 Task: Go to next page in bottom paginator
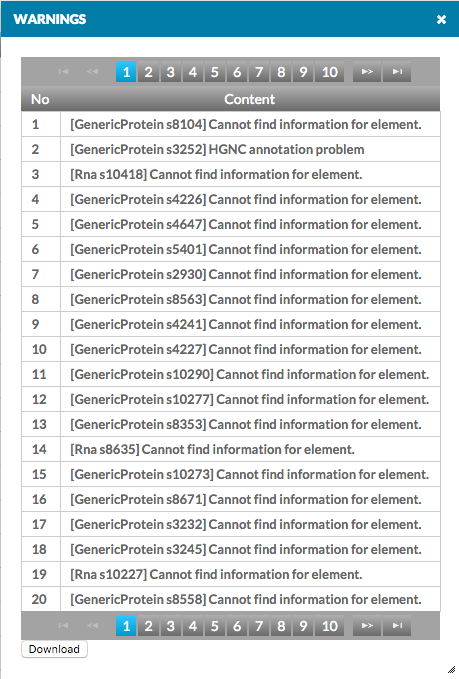[367, 625]
